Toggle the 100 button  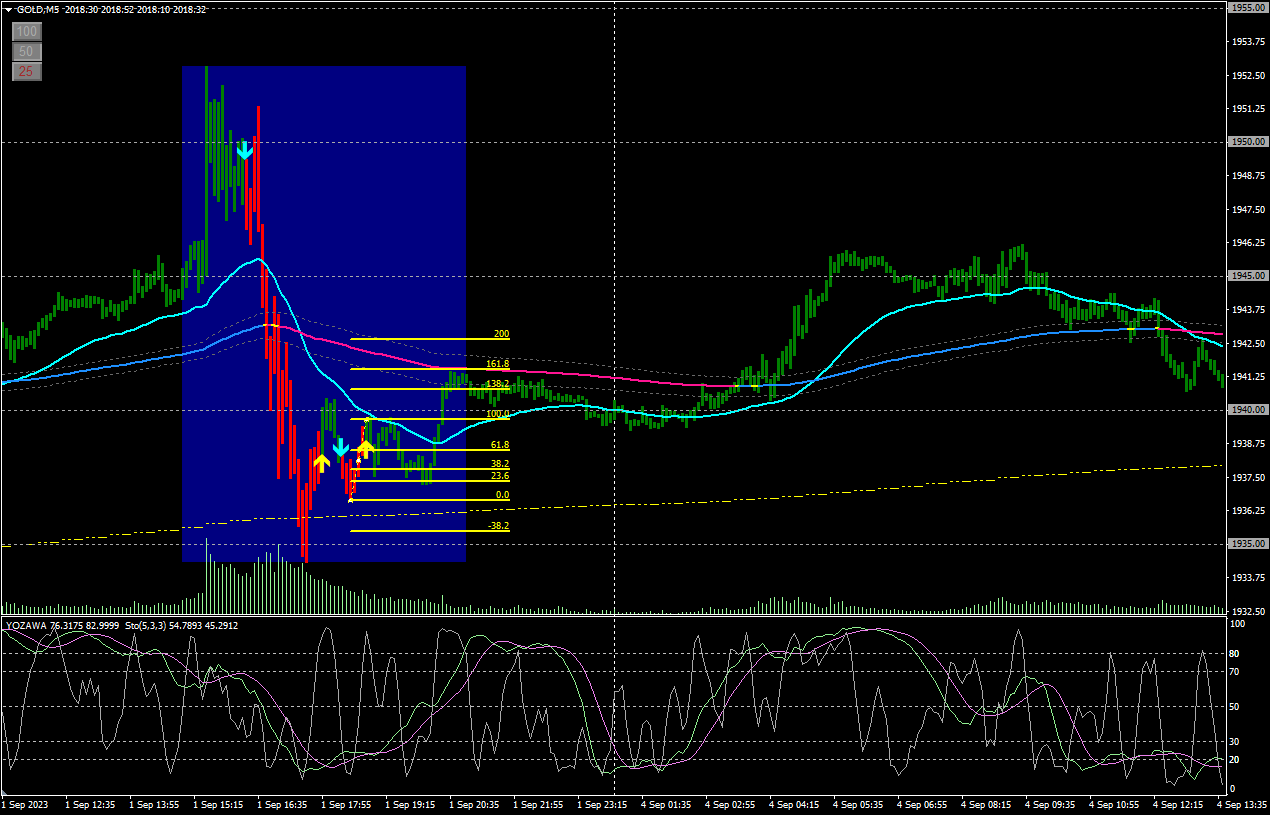(x=27, y=31)
